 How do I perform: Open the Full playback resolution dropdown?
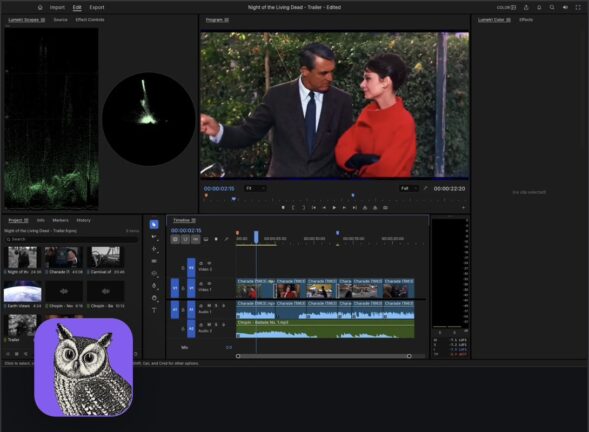point(409,188)
